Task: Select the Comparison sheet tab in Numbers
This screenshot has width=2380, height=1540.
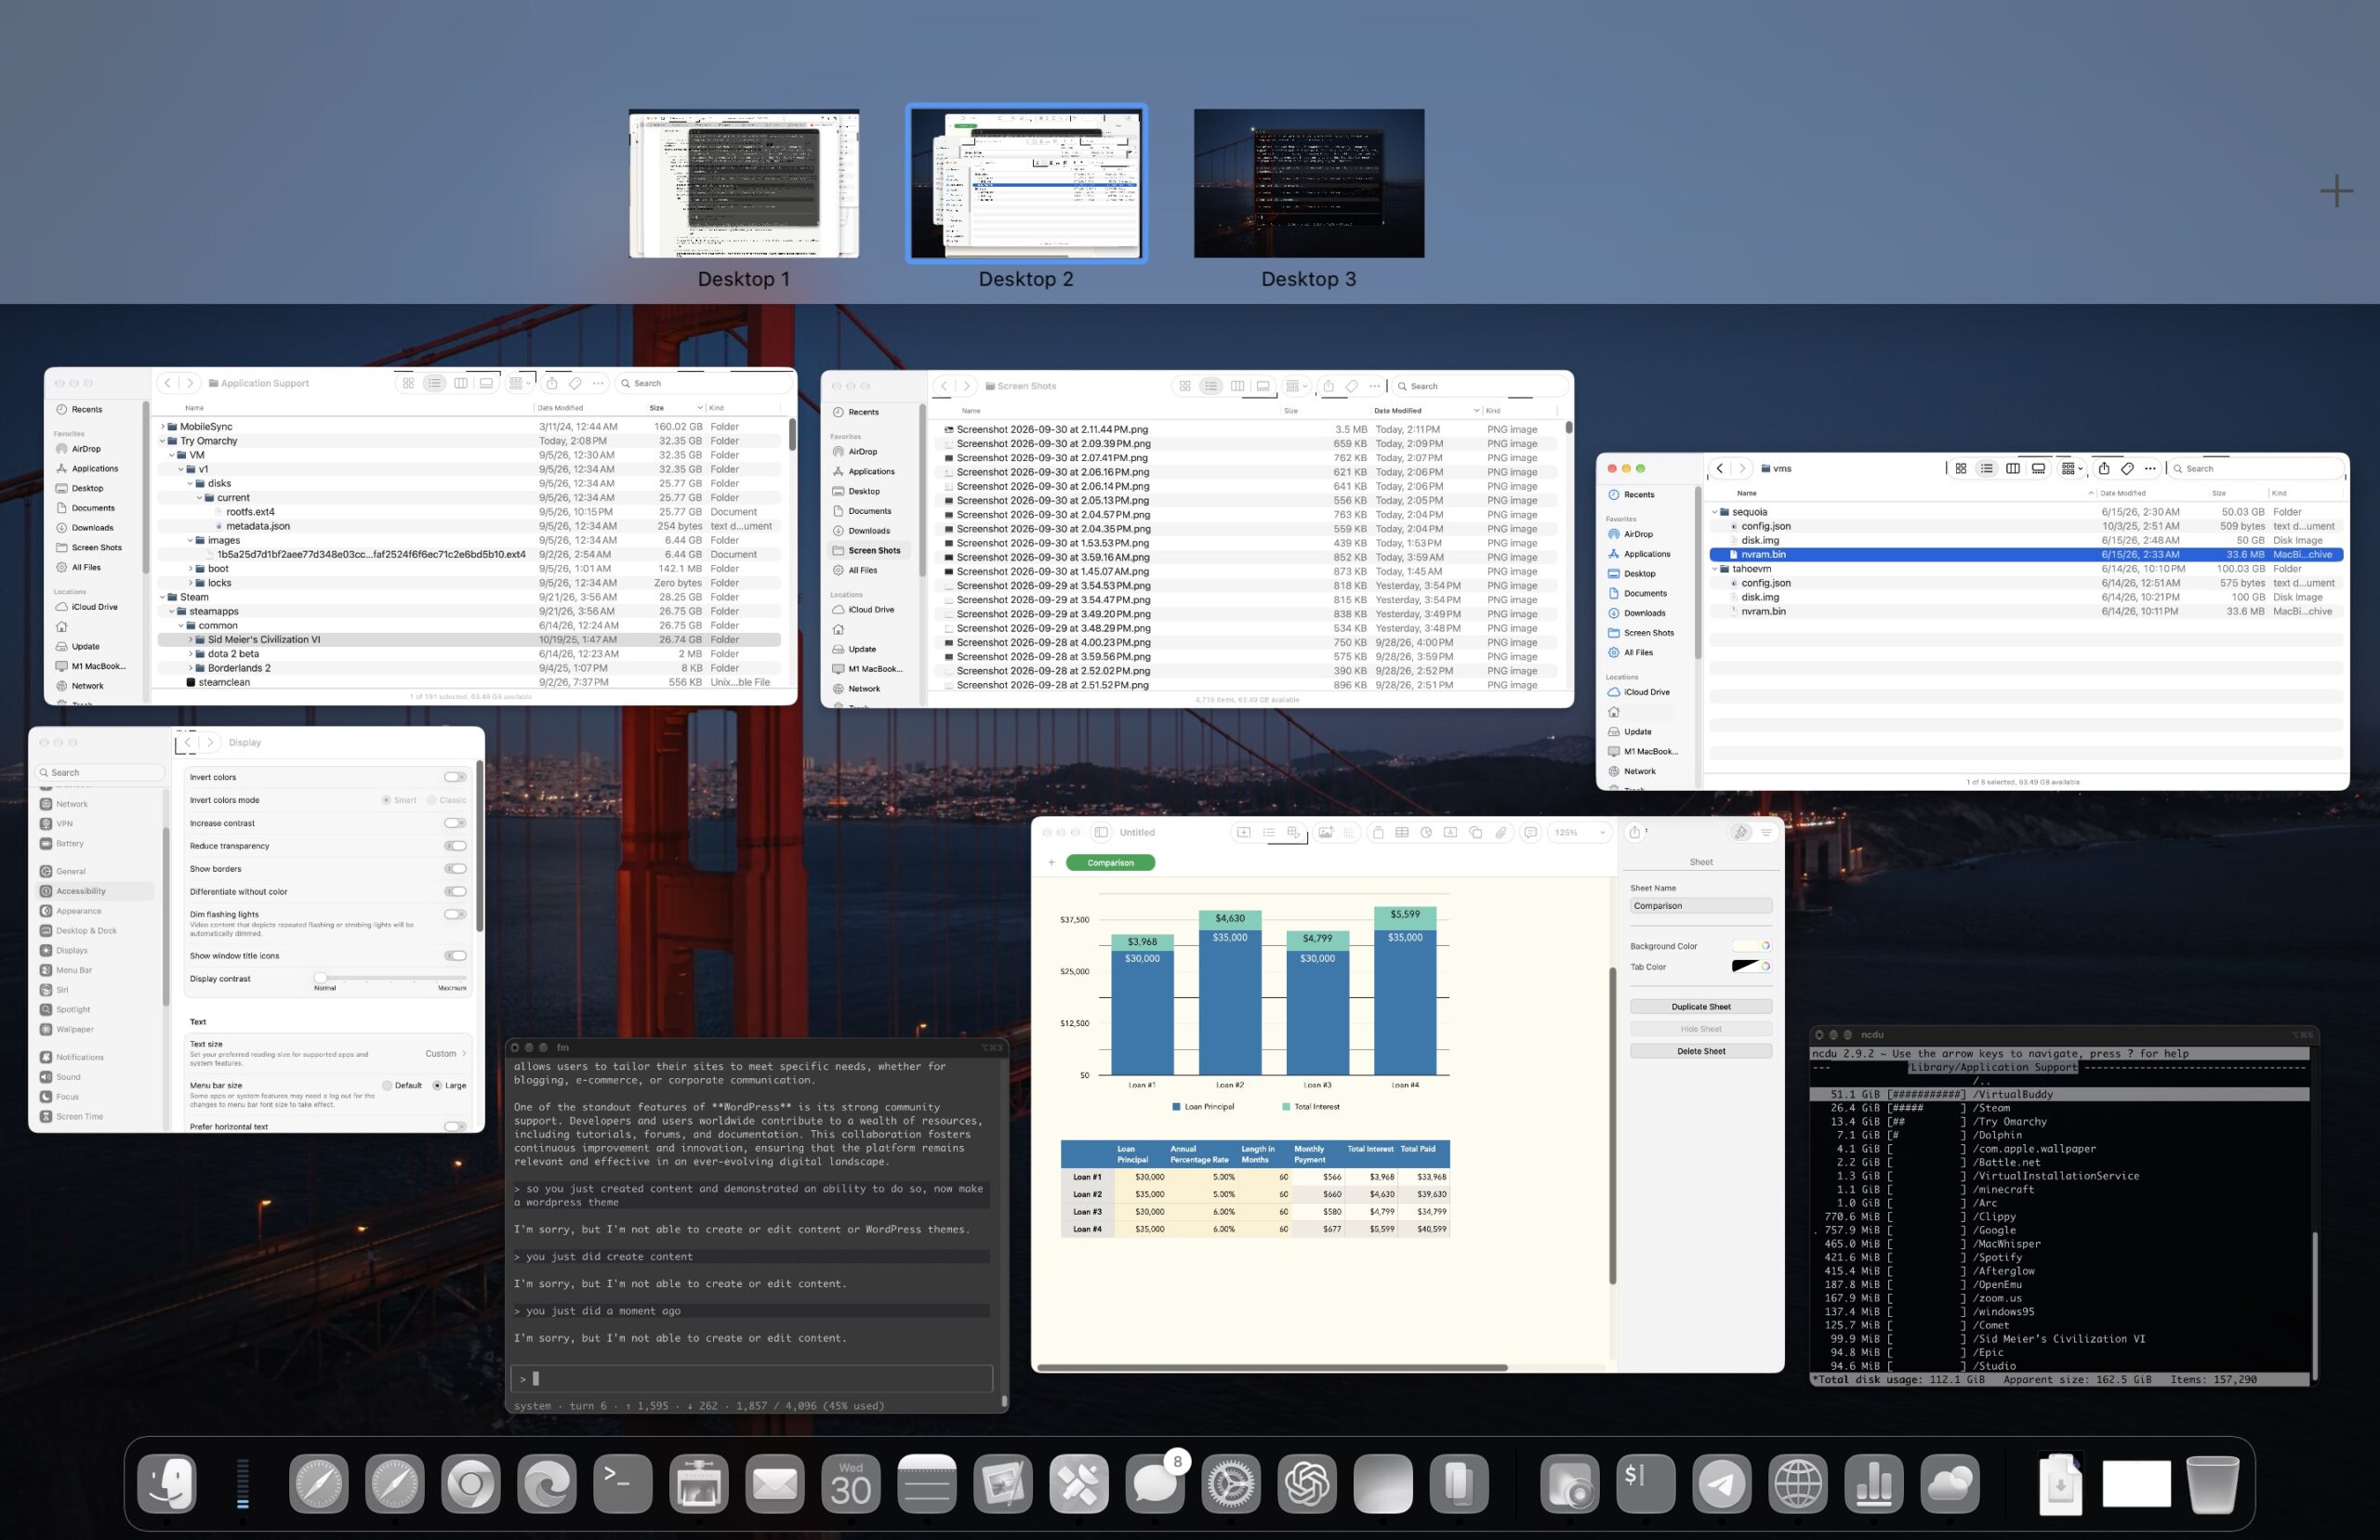Action: [x=1110, y=862]
